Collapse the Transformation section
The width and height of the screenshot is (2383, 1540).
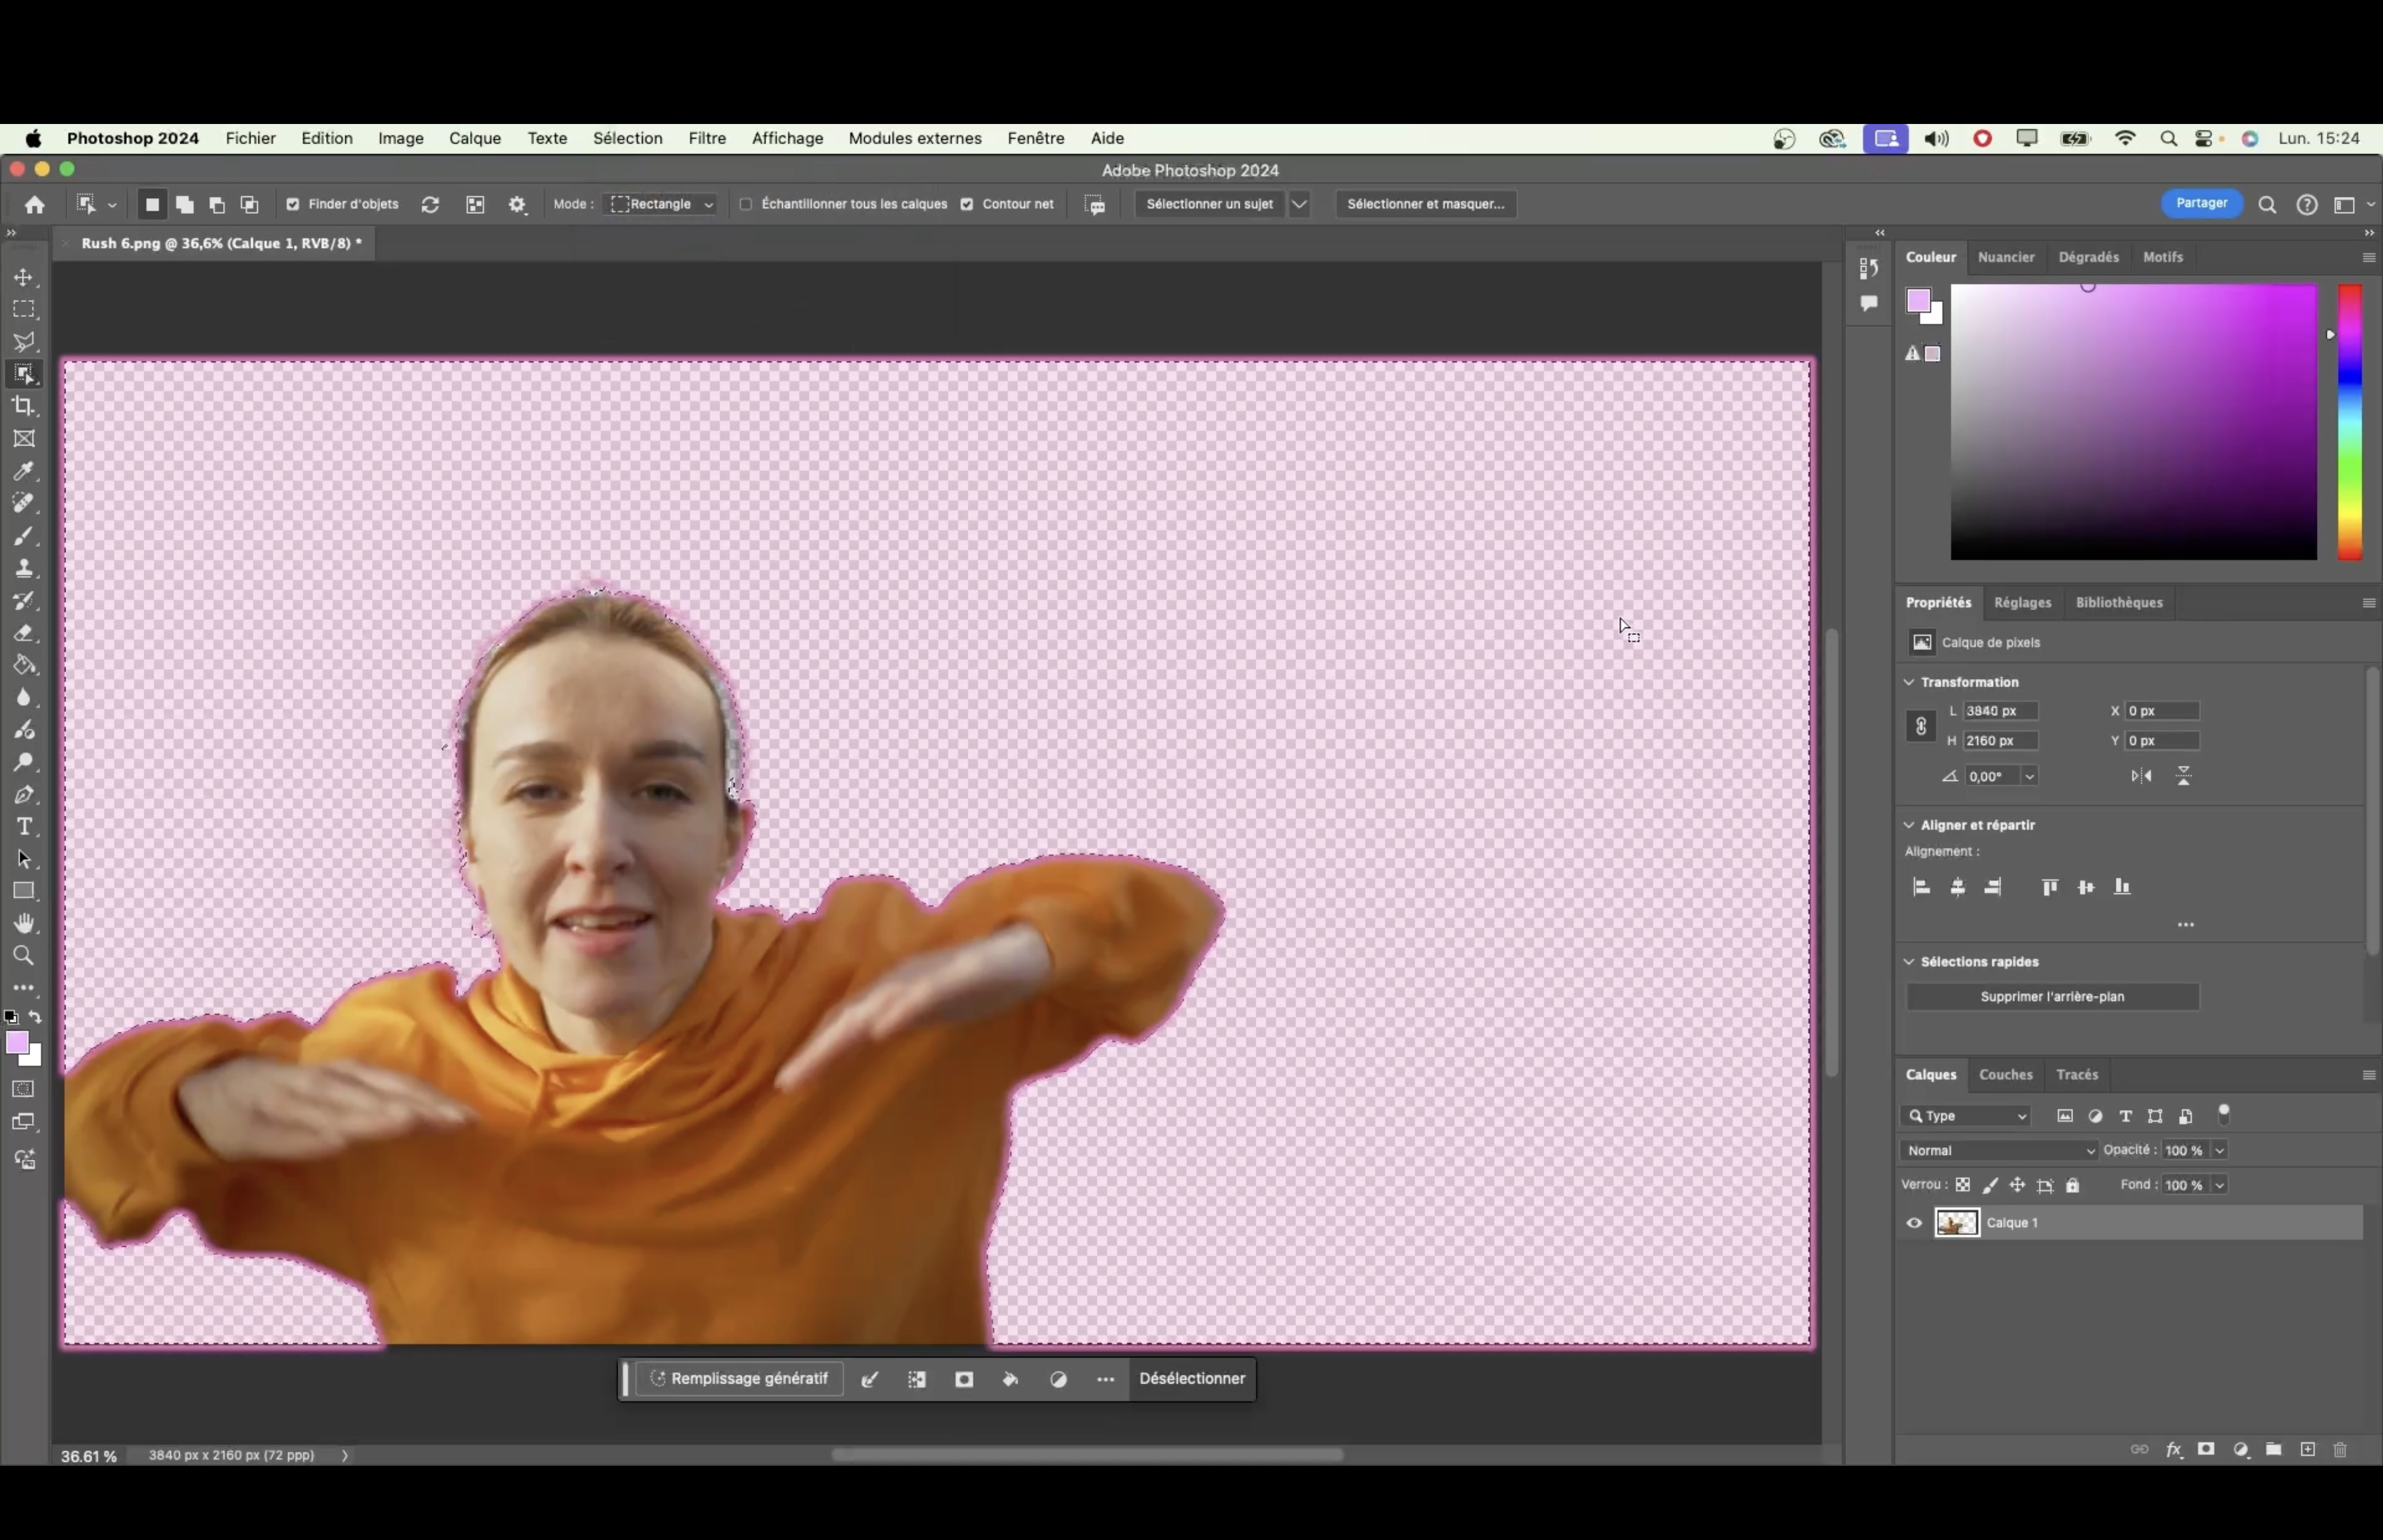pyautogui.click(x=1909, y=682)
